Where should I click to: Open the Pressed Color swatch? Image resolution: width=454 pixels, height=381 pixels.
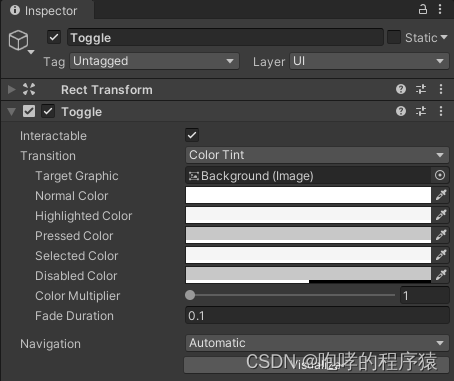[x=308, y=235]
